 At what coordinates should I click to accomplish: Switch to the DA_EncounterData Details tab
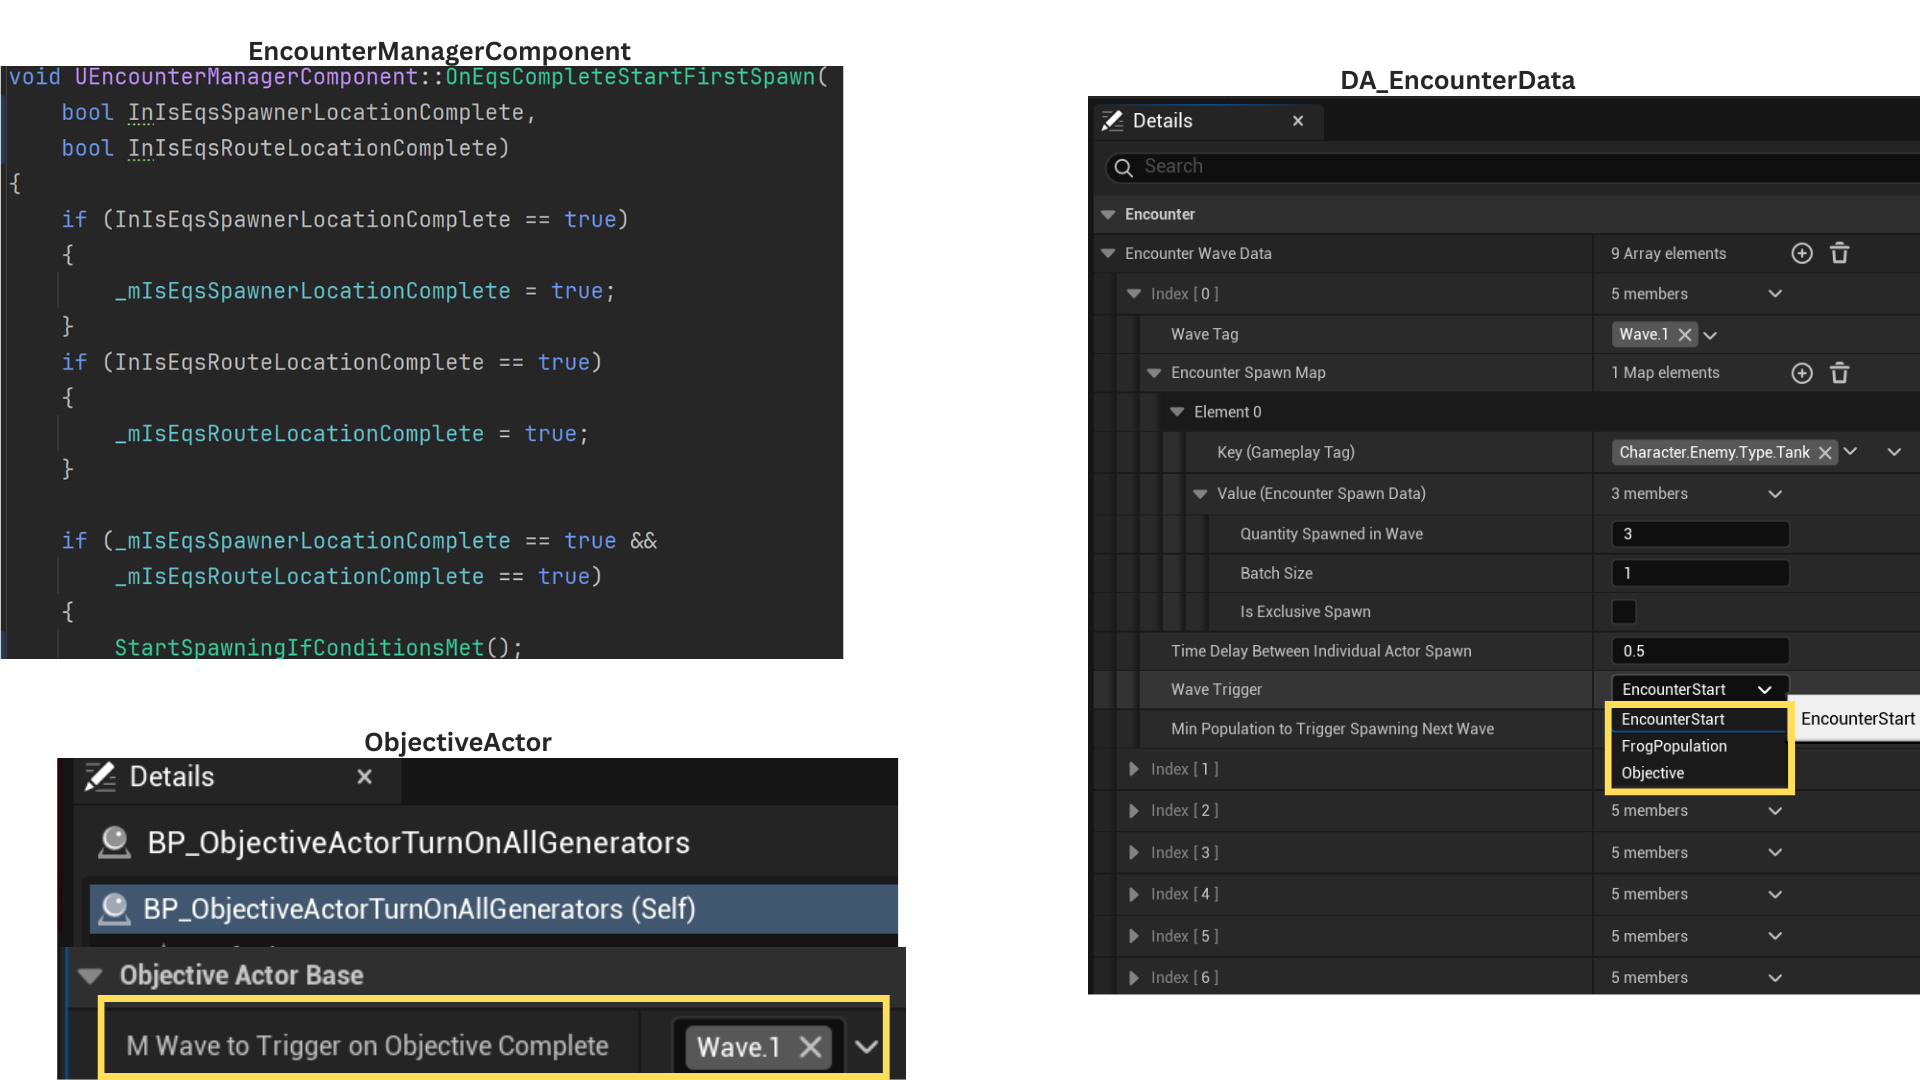click(1162, 121)
